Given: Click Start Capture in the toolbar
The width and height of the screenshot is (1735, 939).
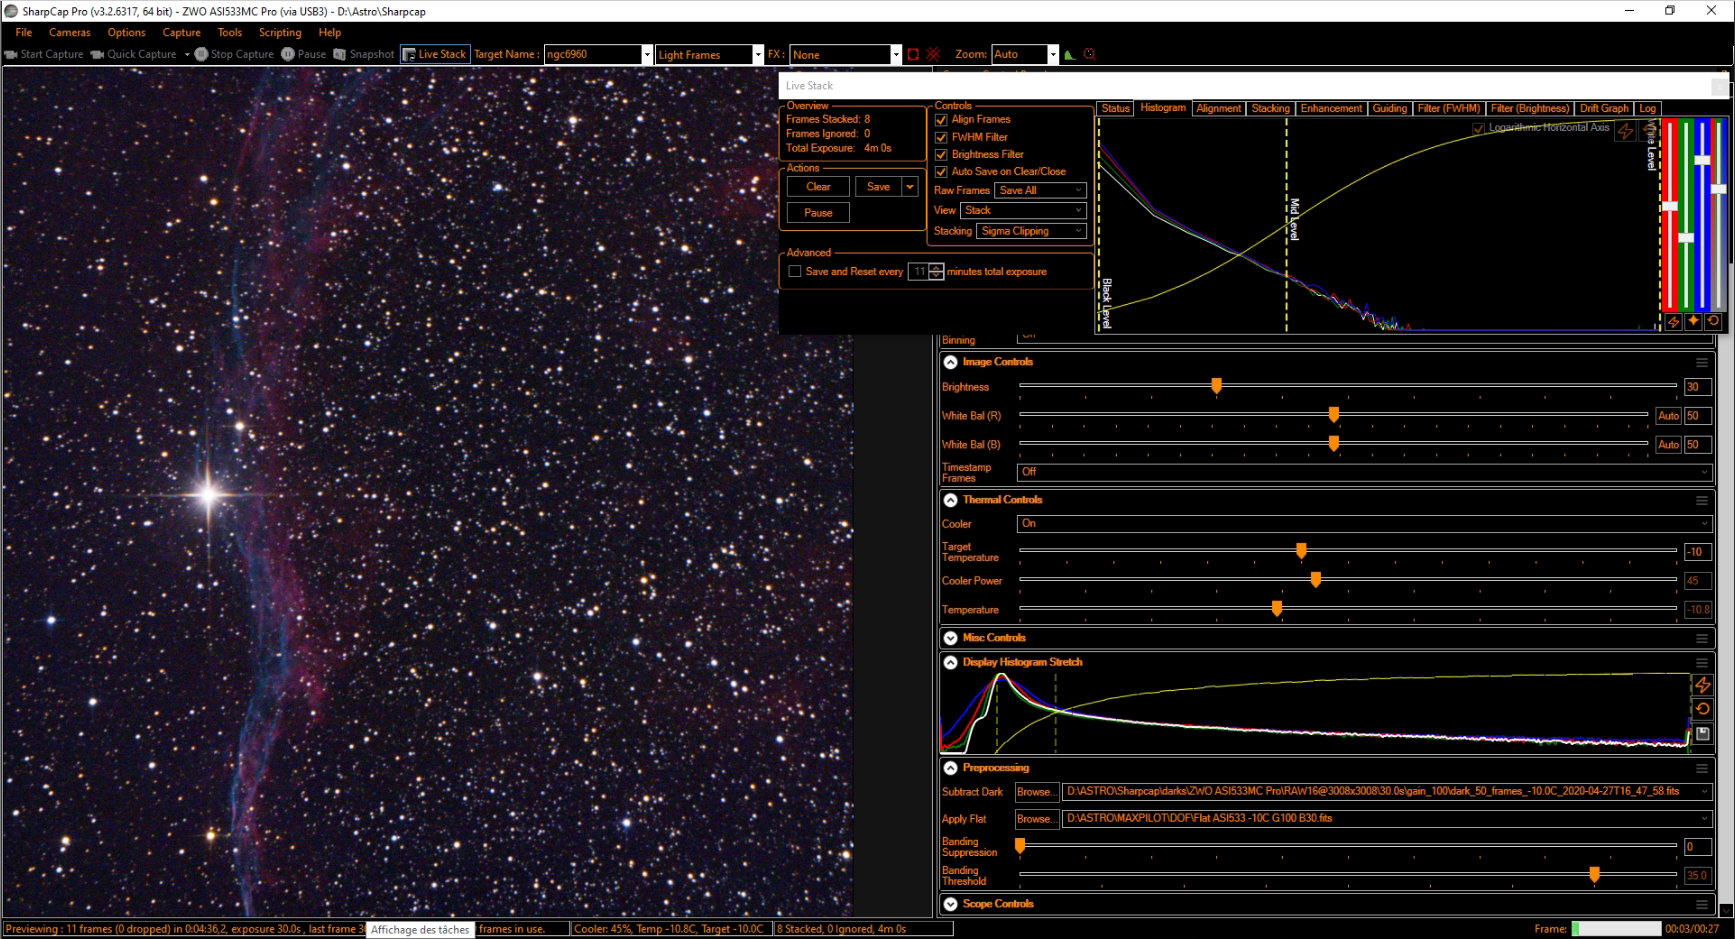Looking at the screenshot, I should click(44, 54).
